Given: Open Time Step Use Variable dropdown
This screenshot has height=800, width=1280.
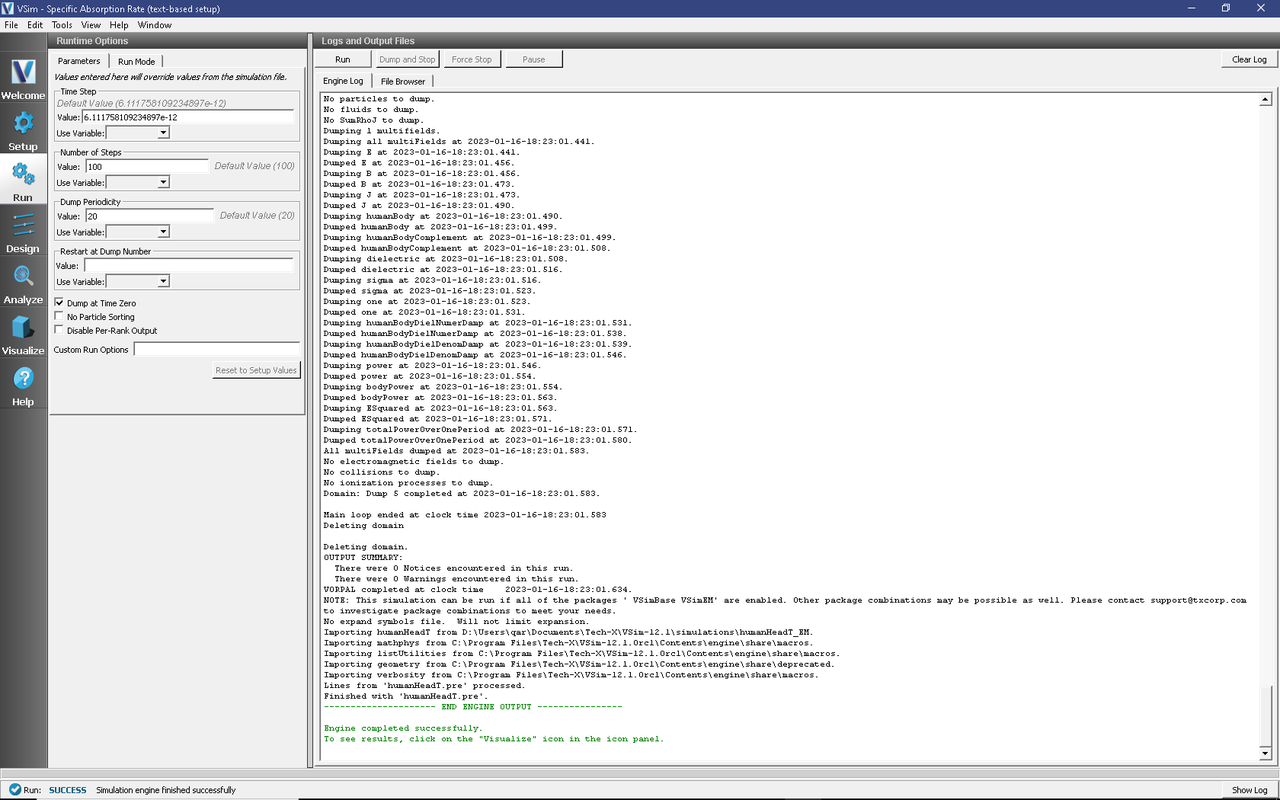Looking at the screenshot, I should click(x=138, y=133).
